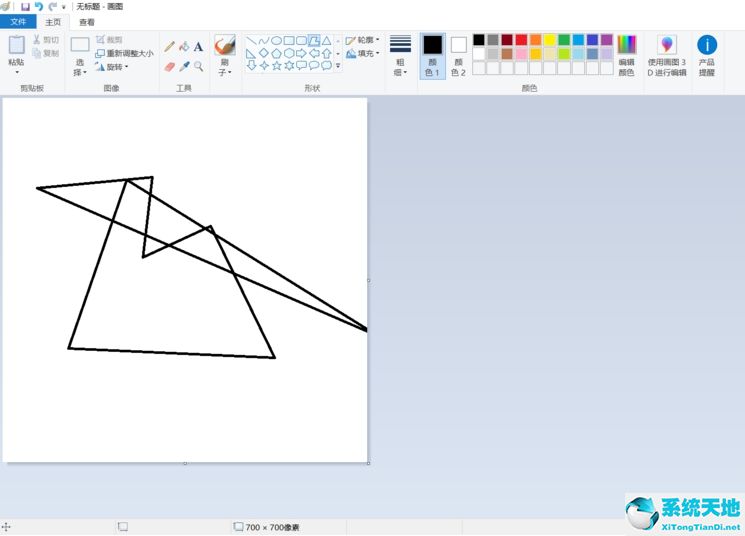Click the 重新调整大小 resize button
Image resolution: width=745 pixels, height=536 pixels.
click(x=124, y=53)
